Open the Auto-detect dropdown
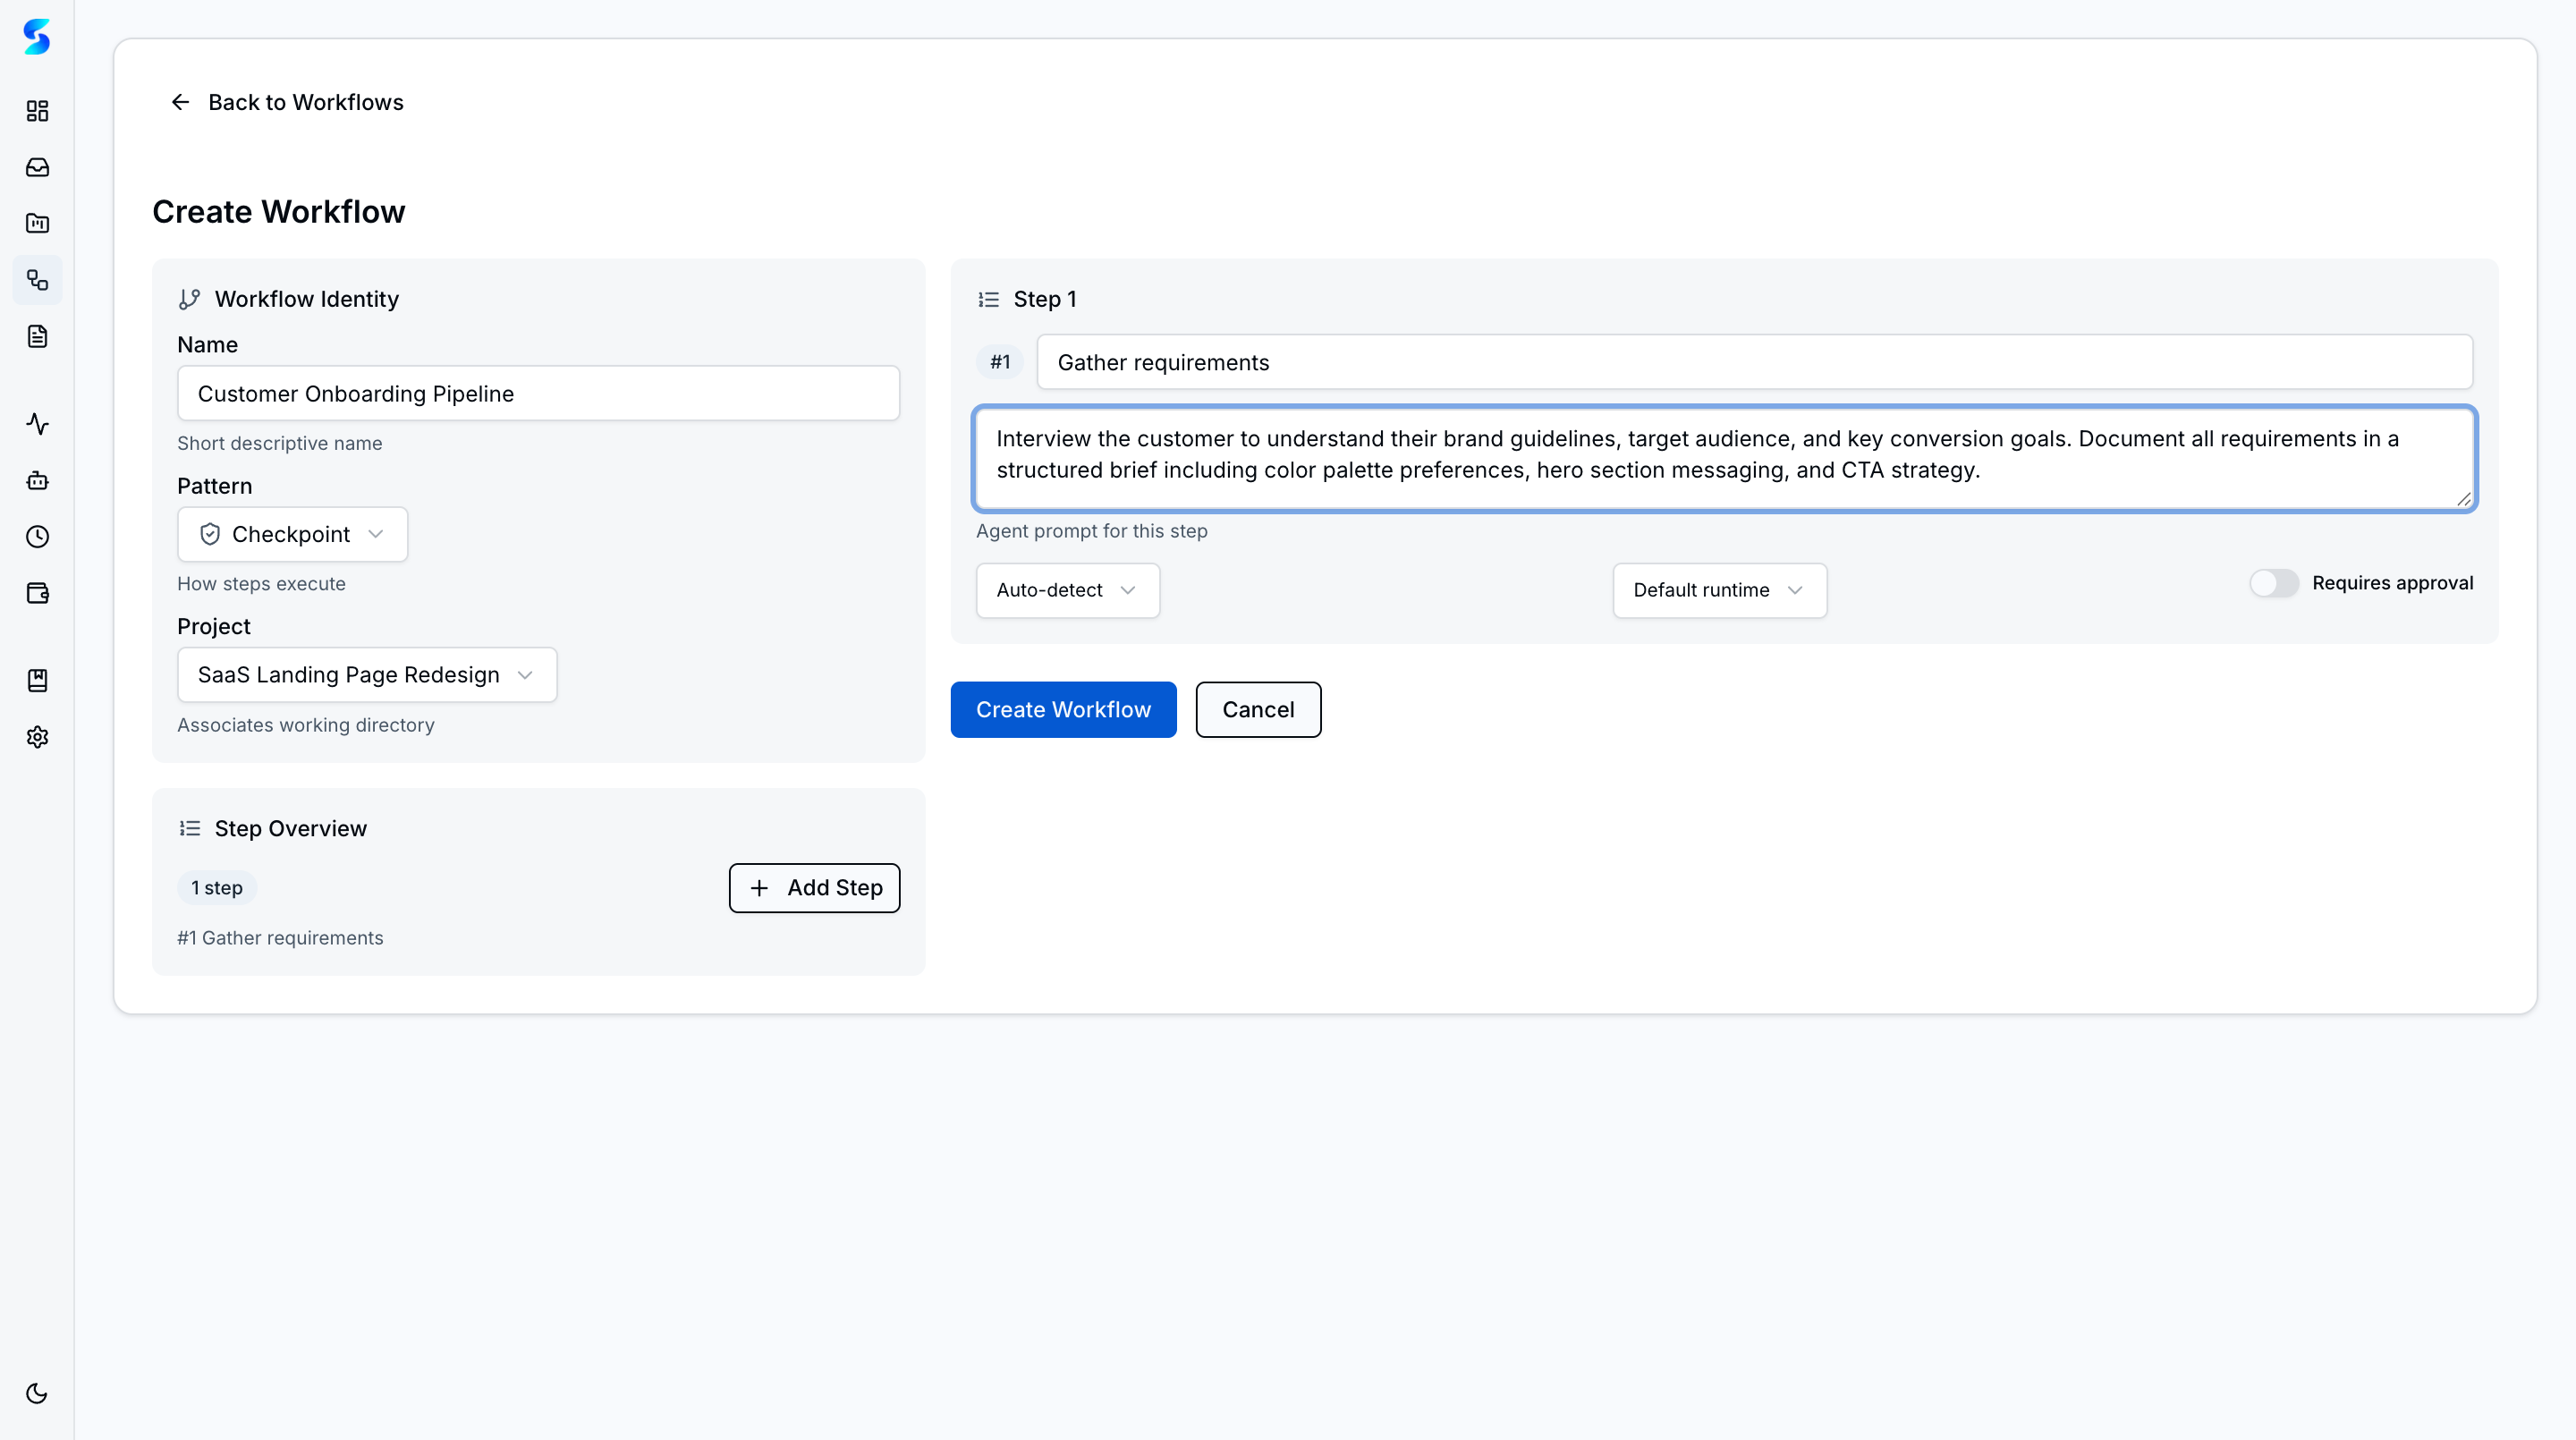Viewport: 2576px width, 1440px height. [1067, 590]
